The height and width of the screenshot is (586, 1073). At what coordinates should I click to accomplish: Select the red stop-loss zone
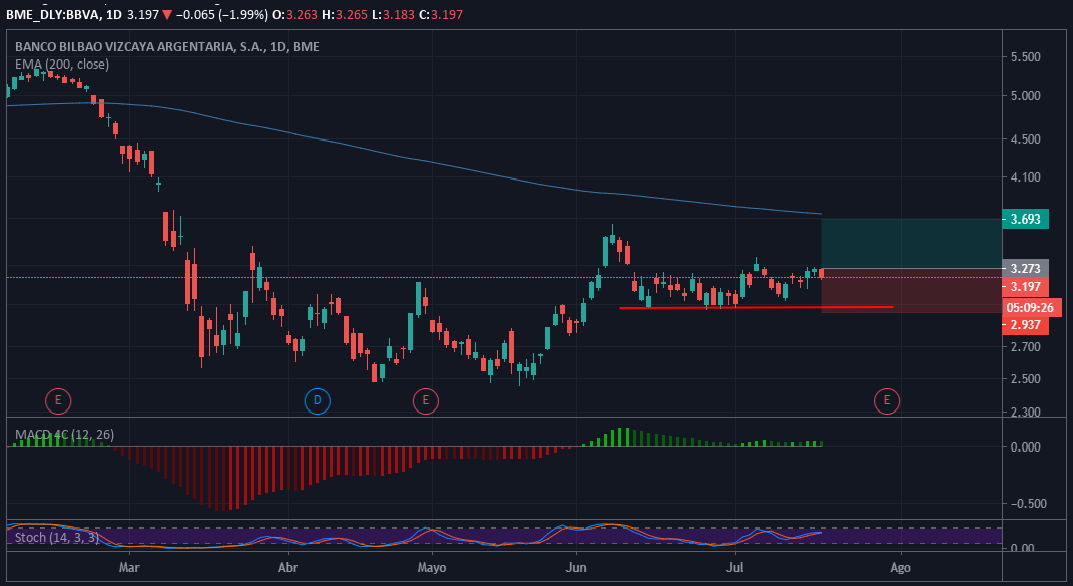[x=910, y=290]
